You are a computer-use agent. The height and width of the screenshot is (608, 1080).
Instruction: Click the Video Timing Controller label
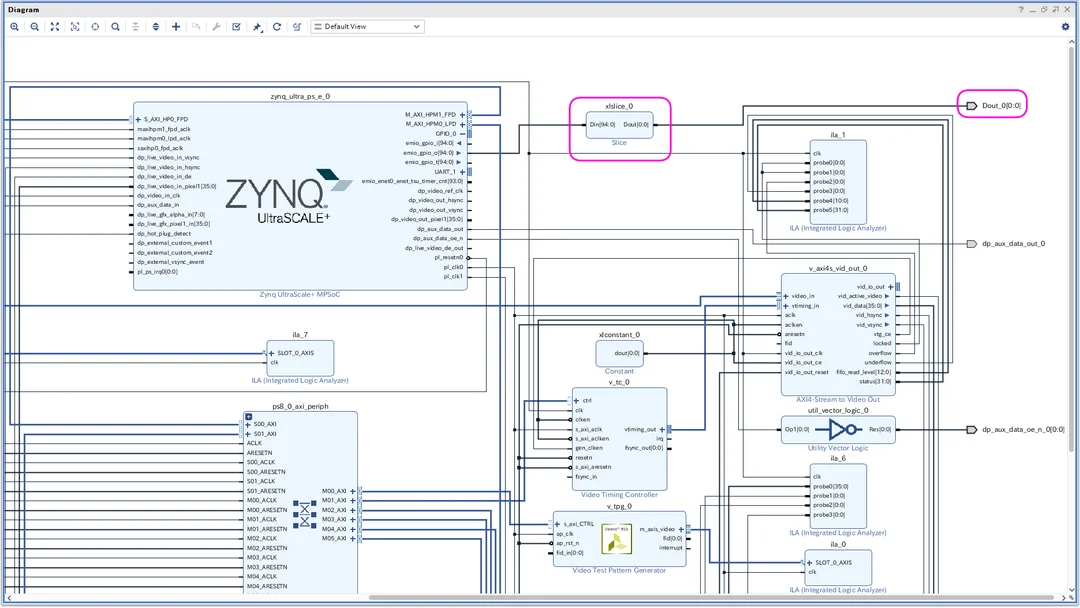[x=619, y=494]
